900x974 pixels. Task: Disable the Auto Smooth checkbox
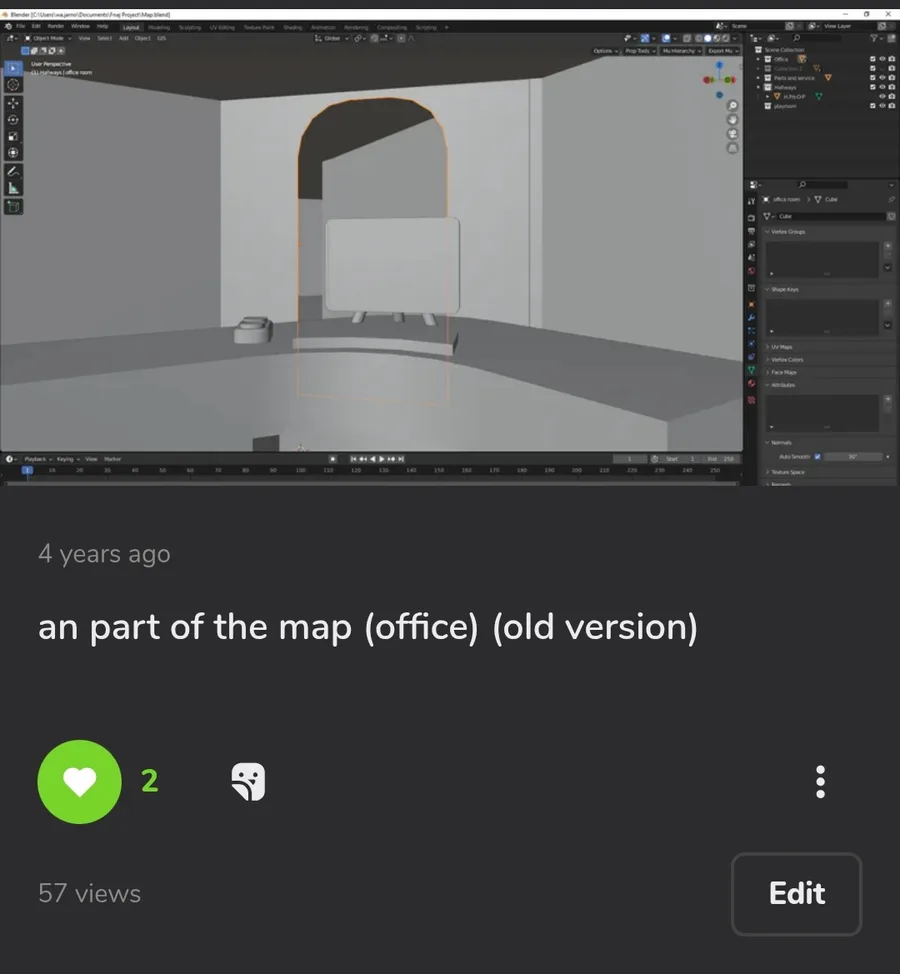click(817, 457)
